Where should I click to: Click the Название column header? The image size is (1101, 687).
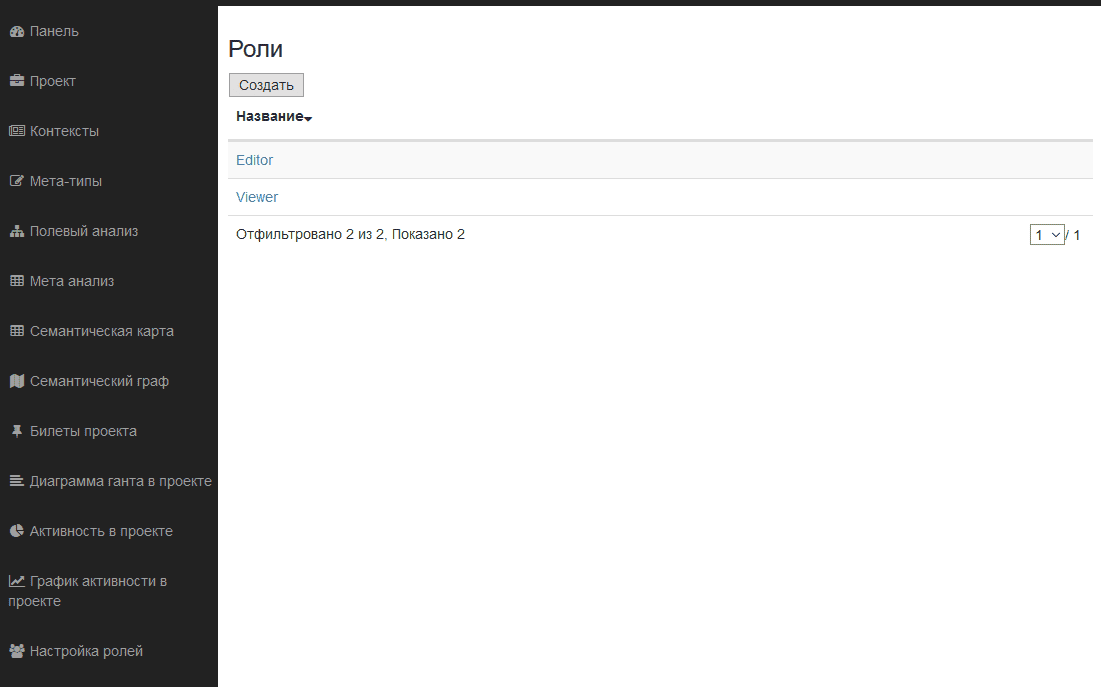pyautogui.click(x=269, y=117)
